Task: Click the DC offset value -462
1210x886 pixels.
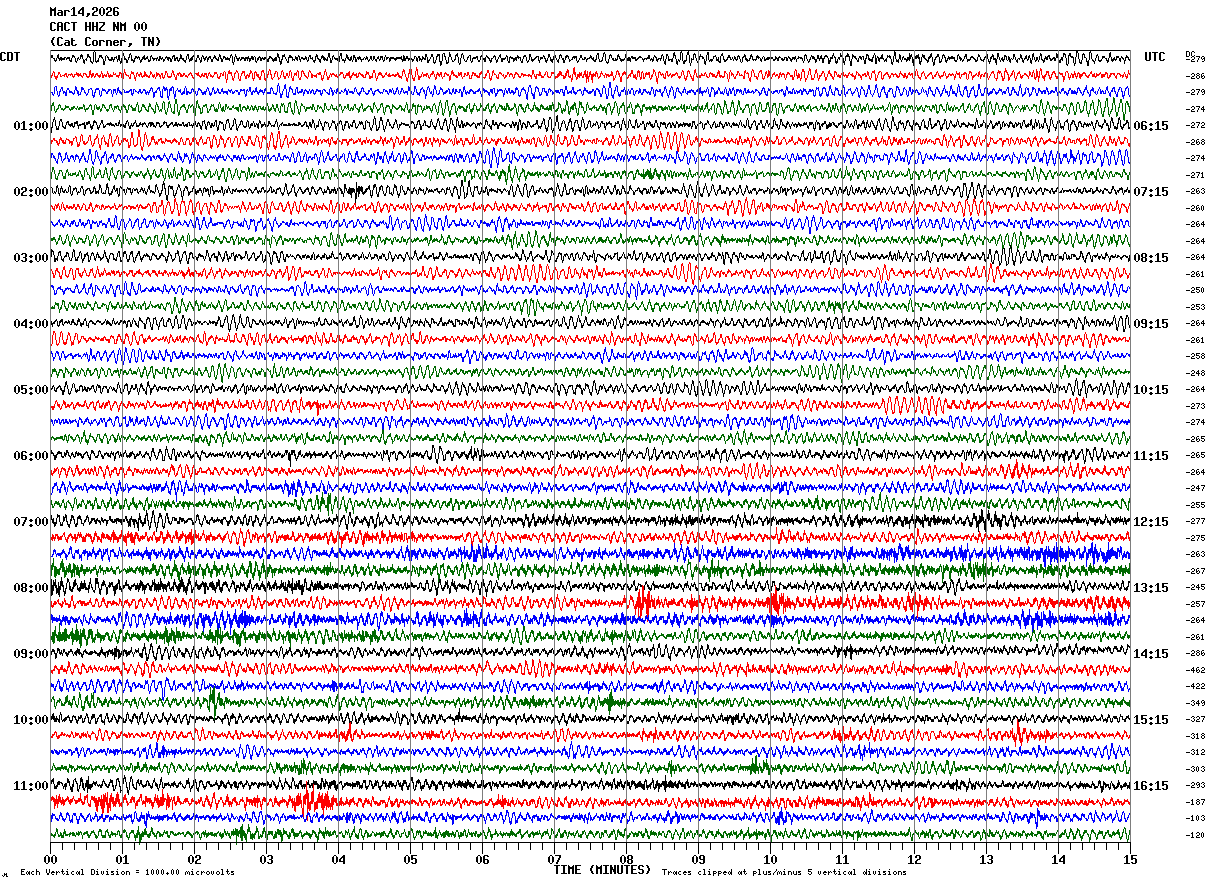Action: 1195,670
